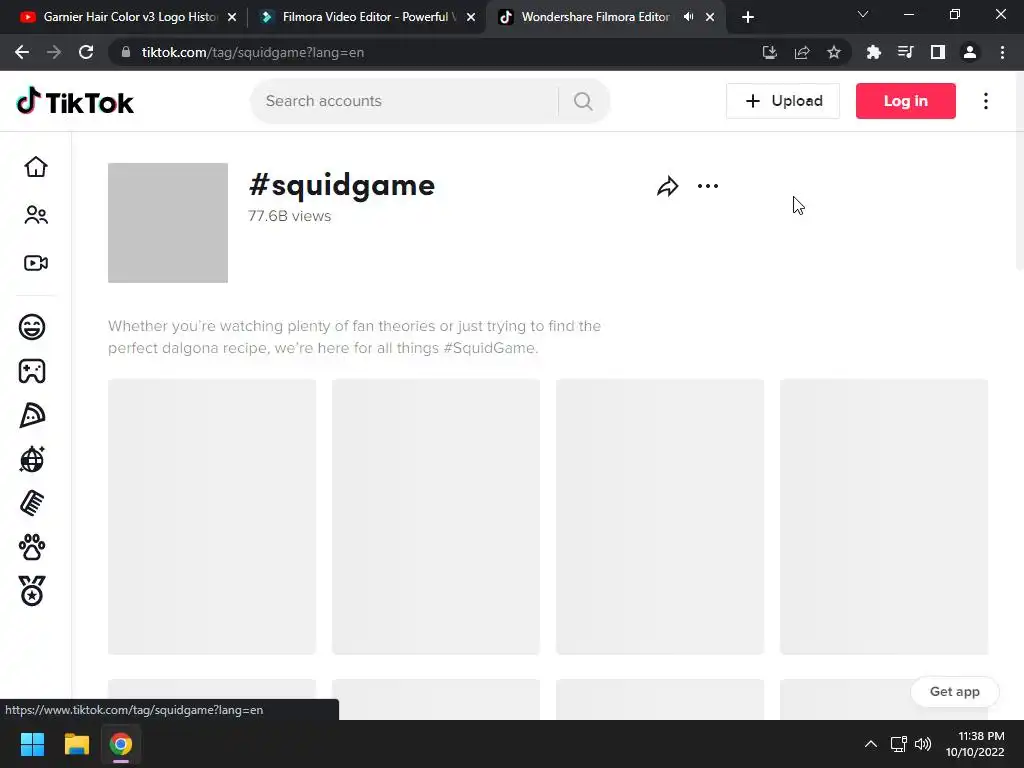Click share this page icon in address bar

pos(802,52)
